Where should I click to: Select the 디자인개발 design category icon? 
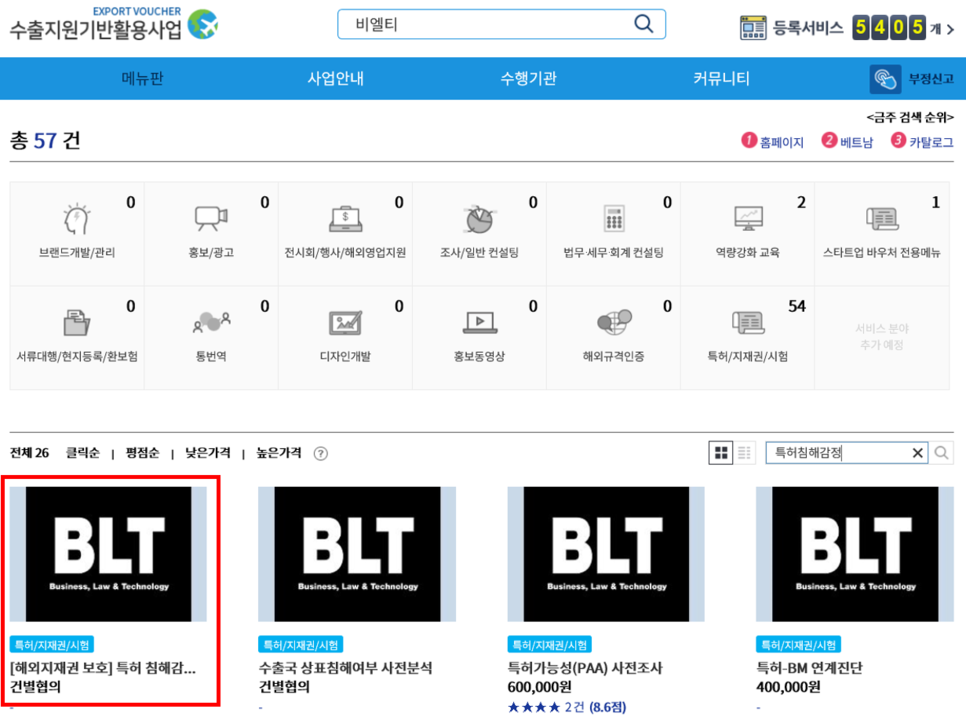(344, 322)
